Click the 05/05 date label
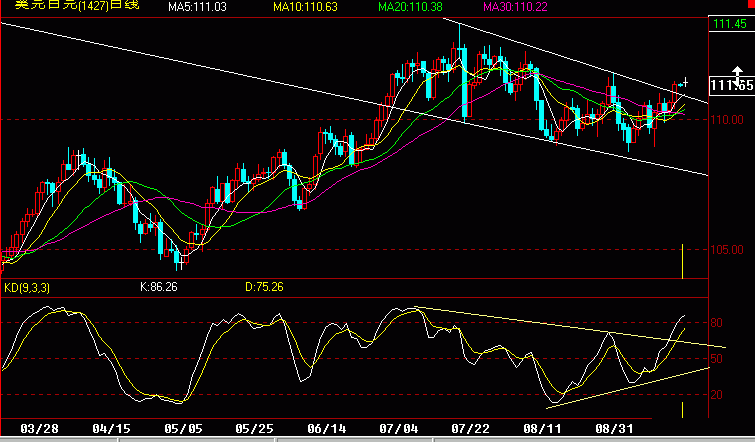 [x=183, y=429]
